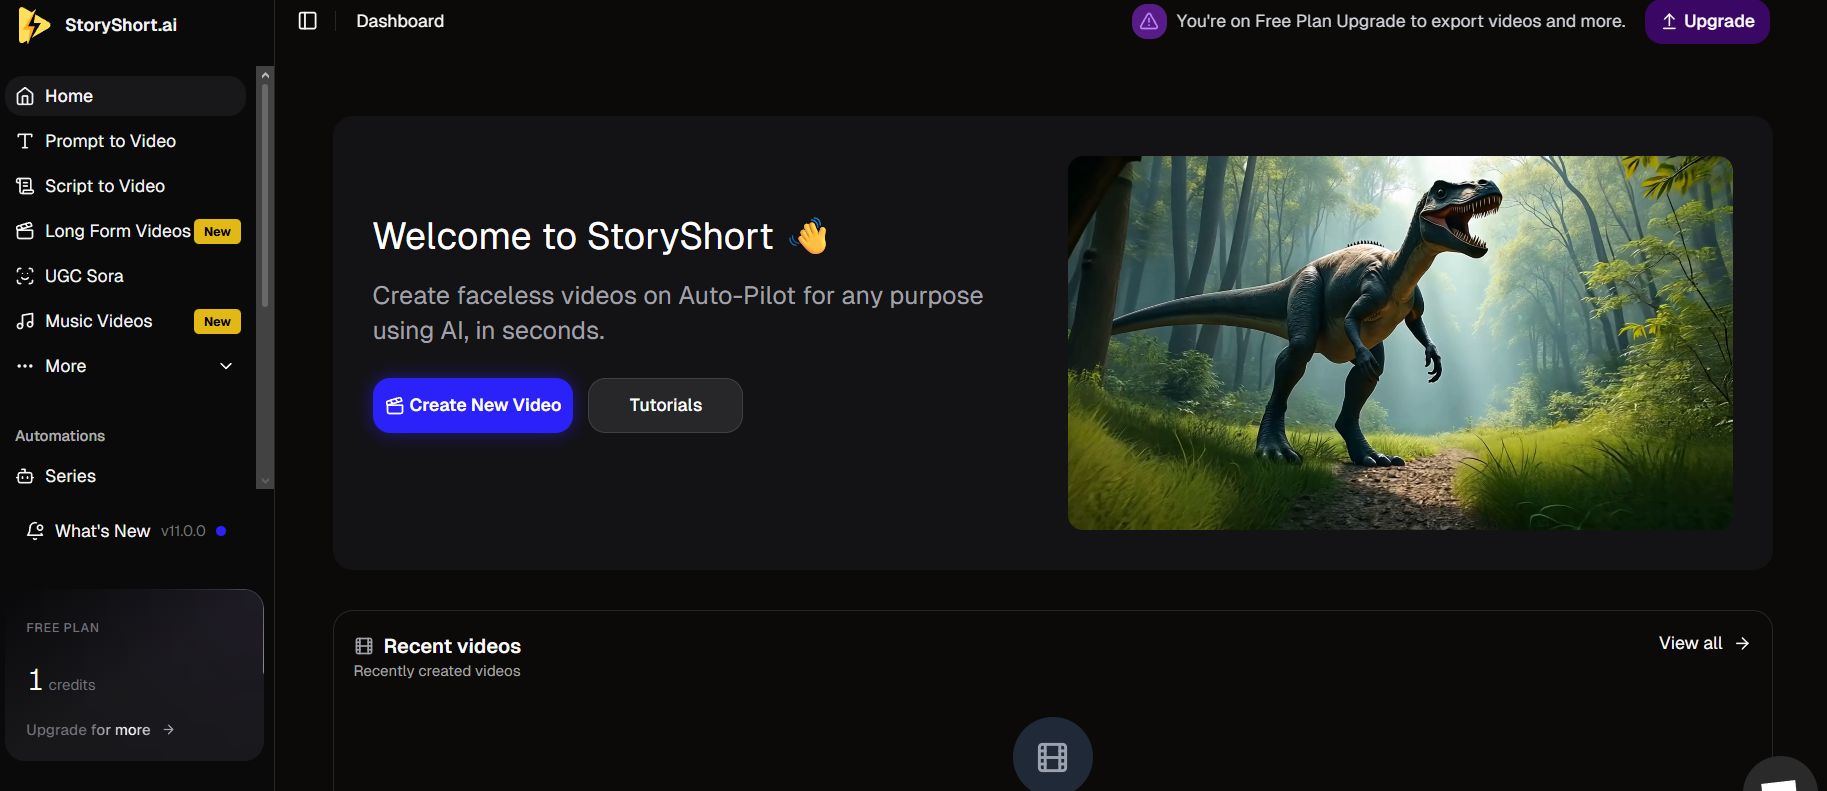Viewport: 1827px width, 791px height.
Task: Open the Home page
Action: click(125, 96)
